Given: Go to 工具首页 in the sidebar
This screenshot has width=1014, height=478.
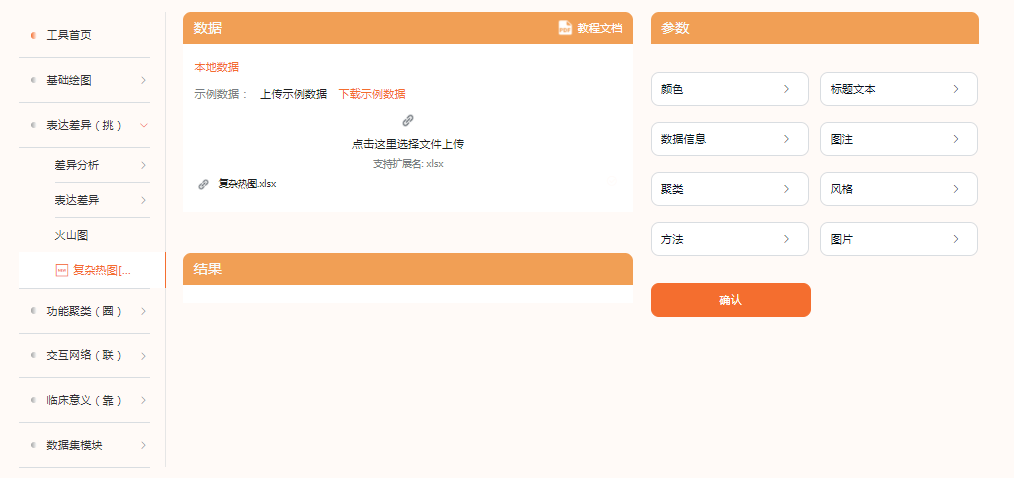Looking at the screenshot, I should 69,35.
